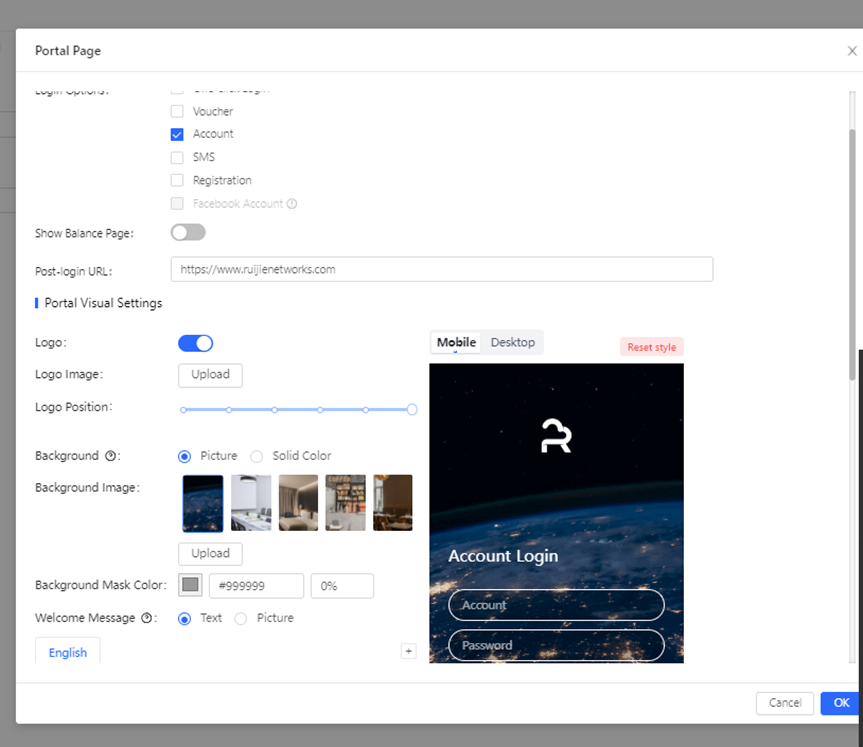Screen dimensions: 863x747
Task: Choose the meeting room background thumbnail
Action: pos(251,503)
